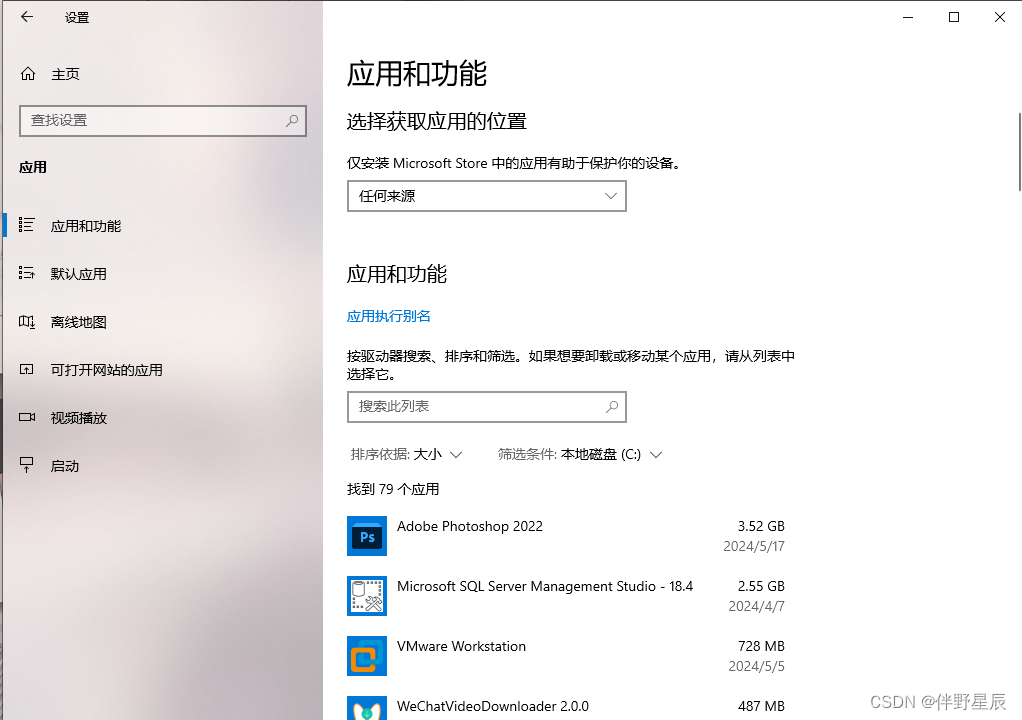Close the 设置 window
The width and height of the screenshot is (1022, 720).
1000,17
